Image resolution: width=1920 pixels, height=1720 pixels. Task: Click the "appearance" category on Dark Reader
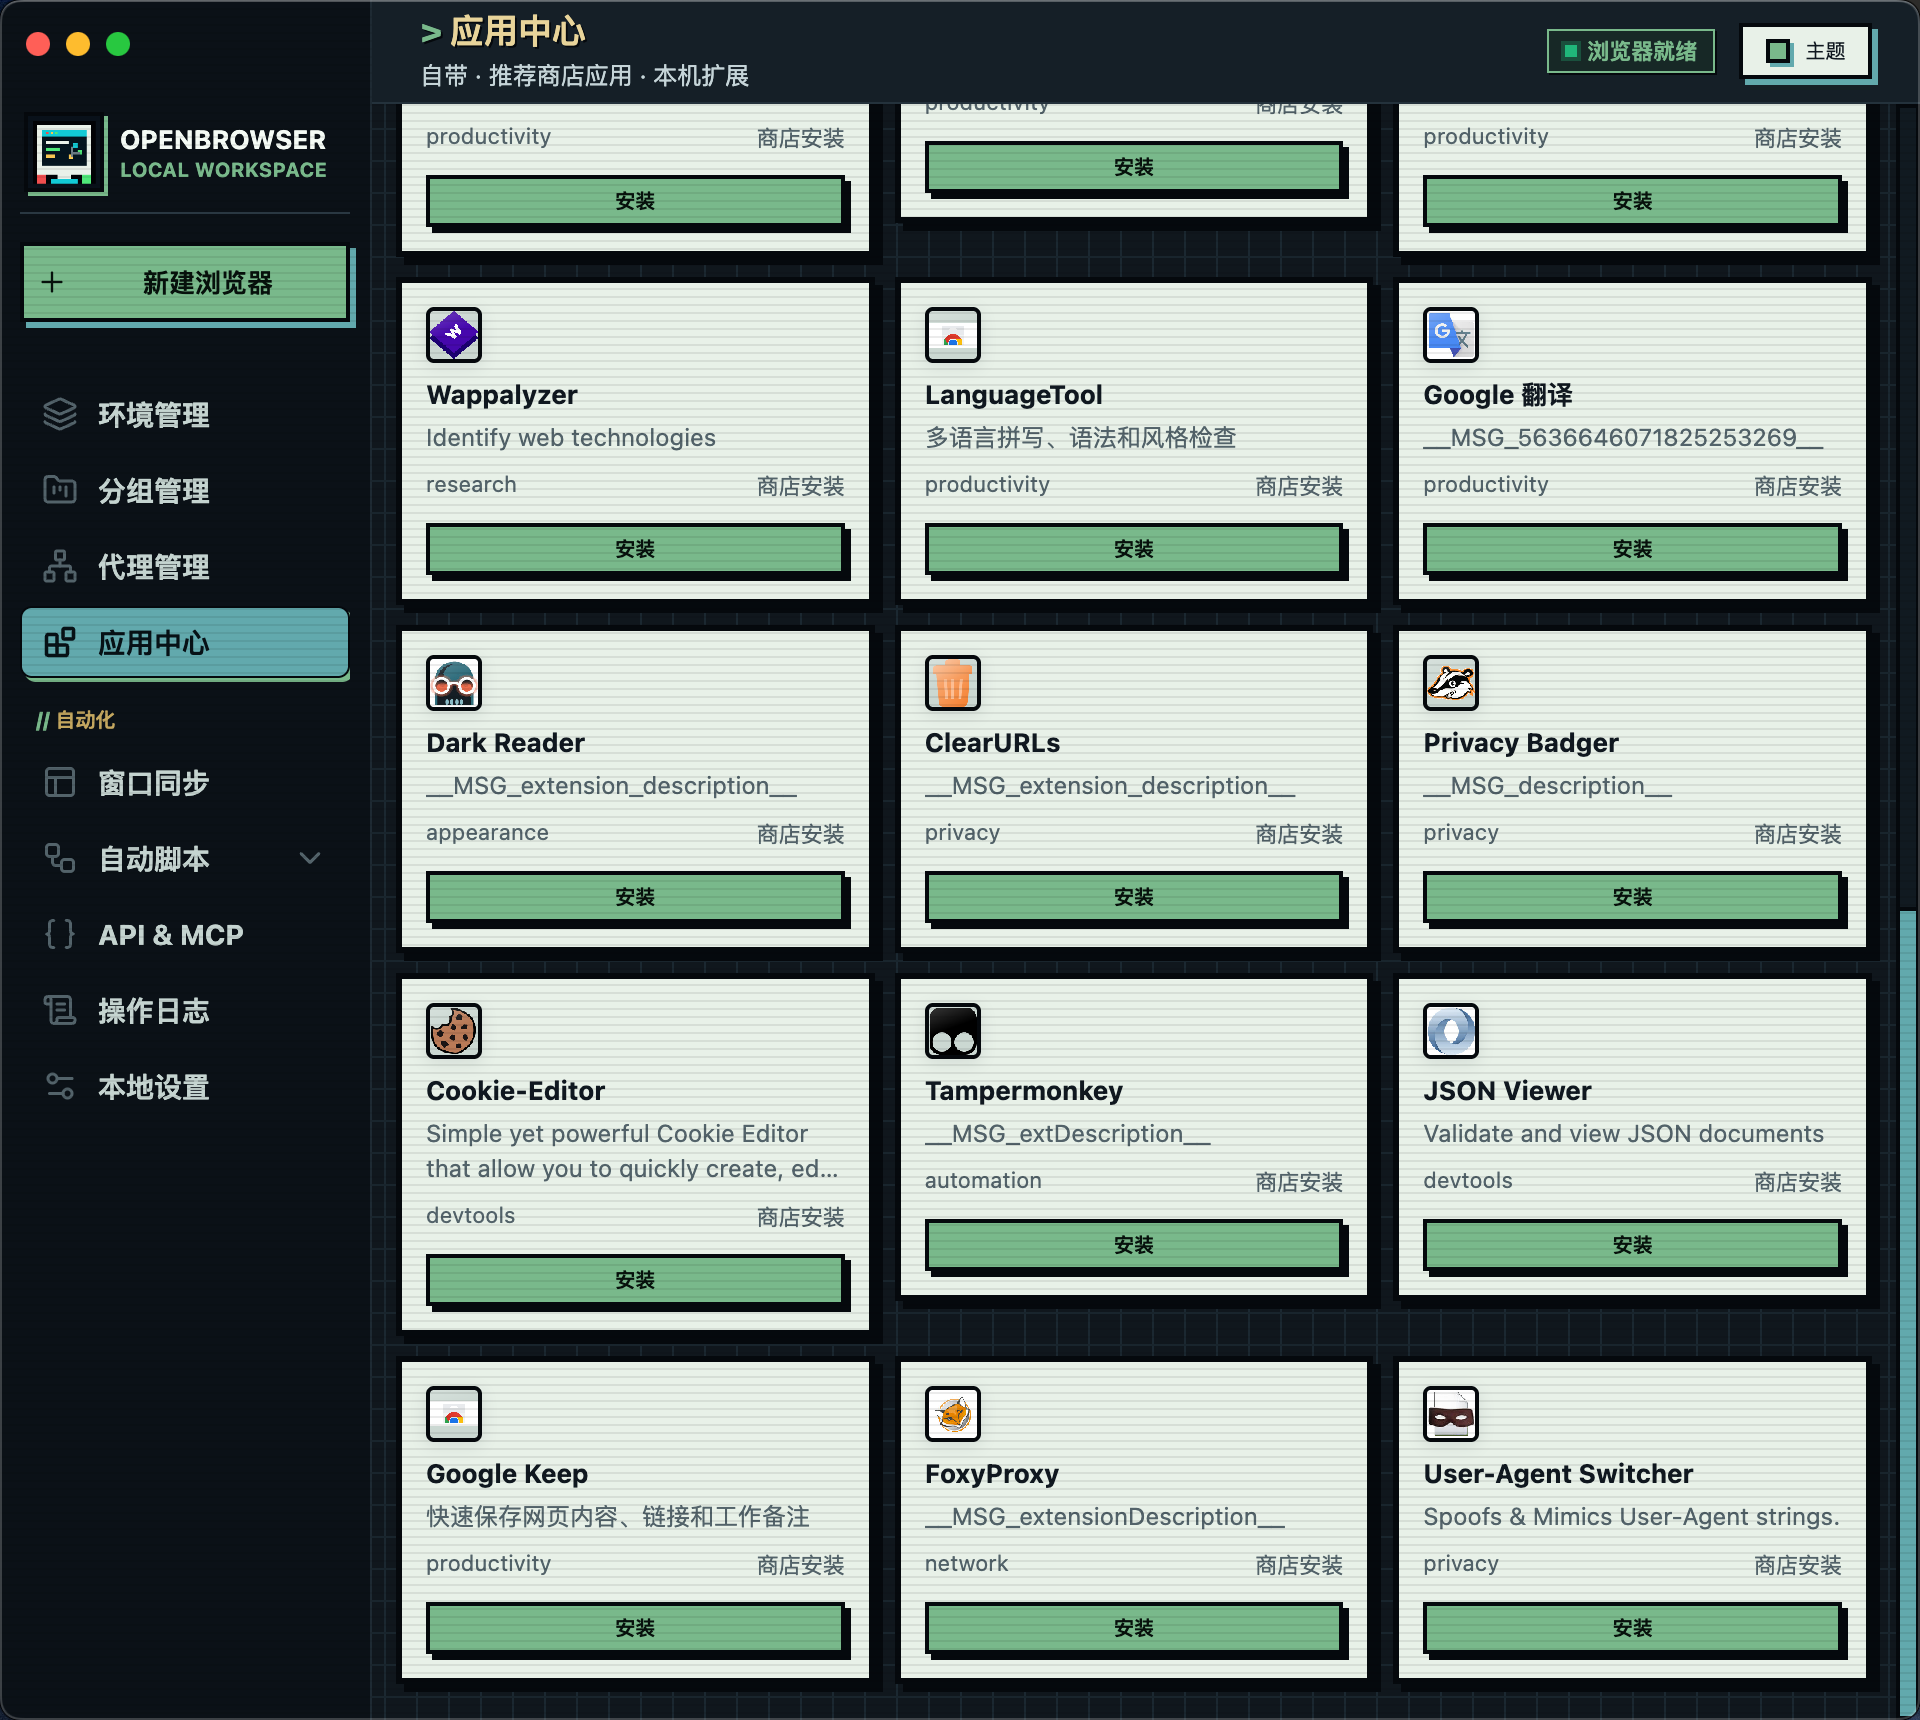click(487, 833)
